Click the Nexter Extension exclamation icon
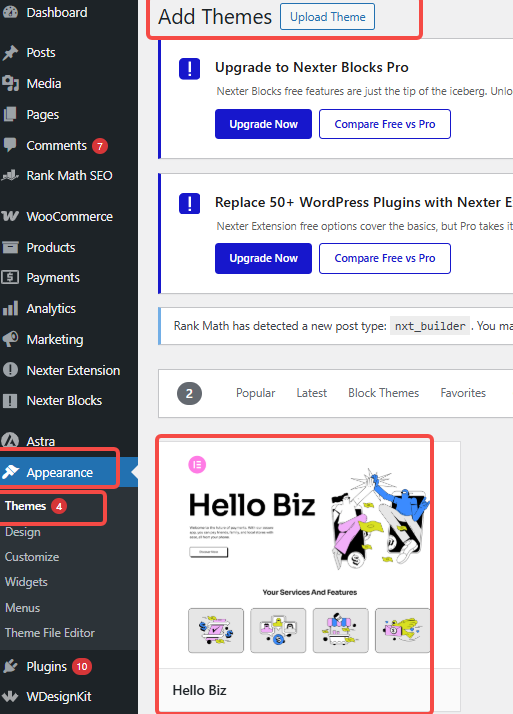Viewport: 513px width, 714px height. coord(10,370)
